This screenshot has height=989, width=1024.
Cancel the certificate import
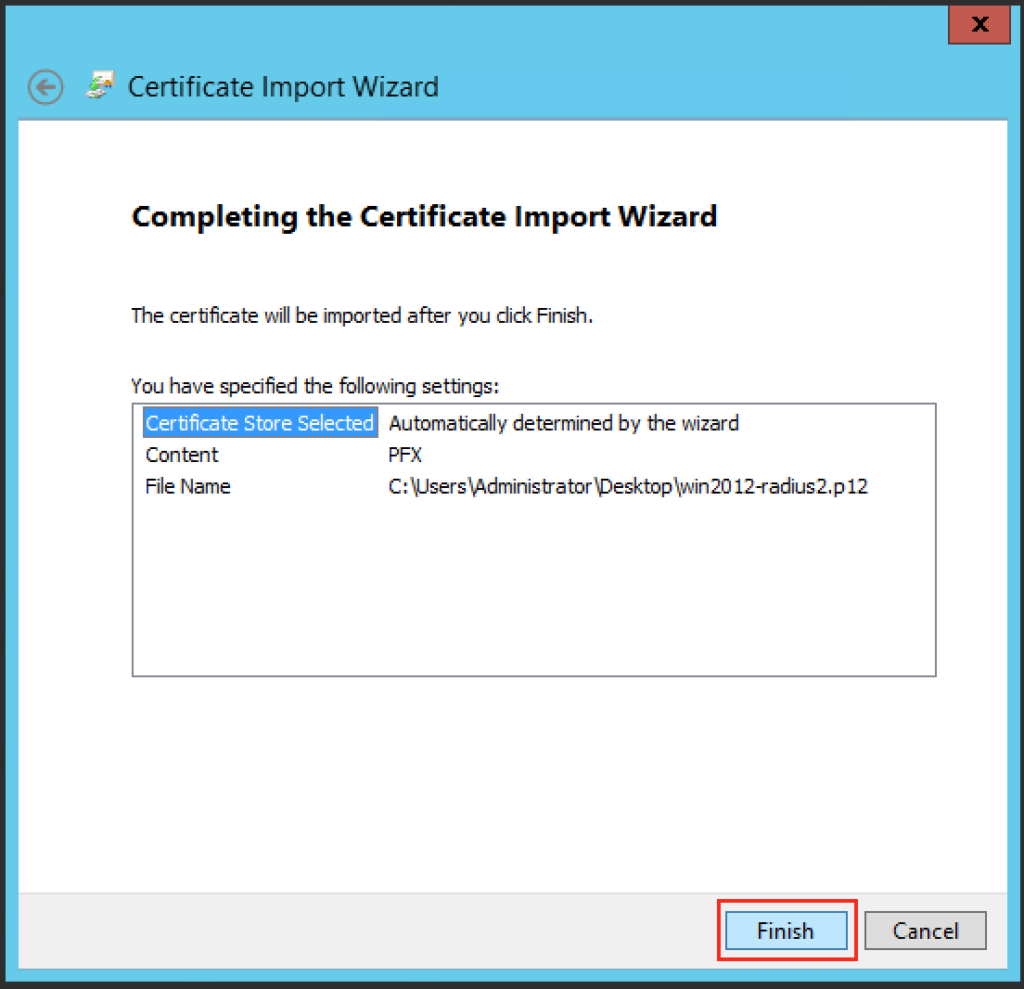[x=924, y=930]
